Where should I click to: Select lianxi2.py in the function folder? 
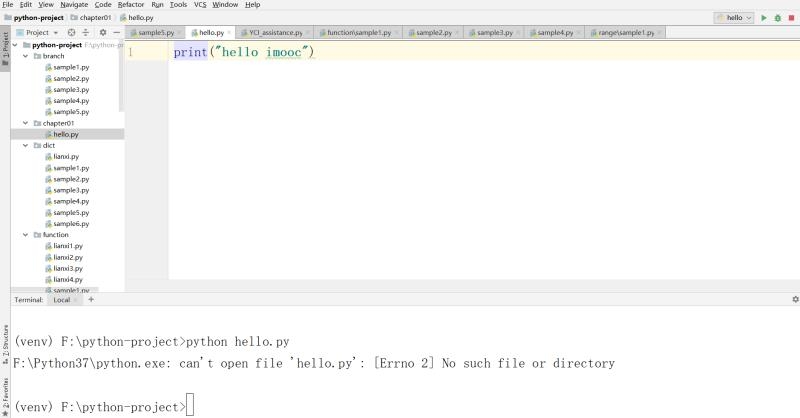(x=67, y=257)
